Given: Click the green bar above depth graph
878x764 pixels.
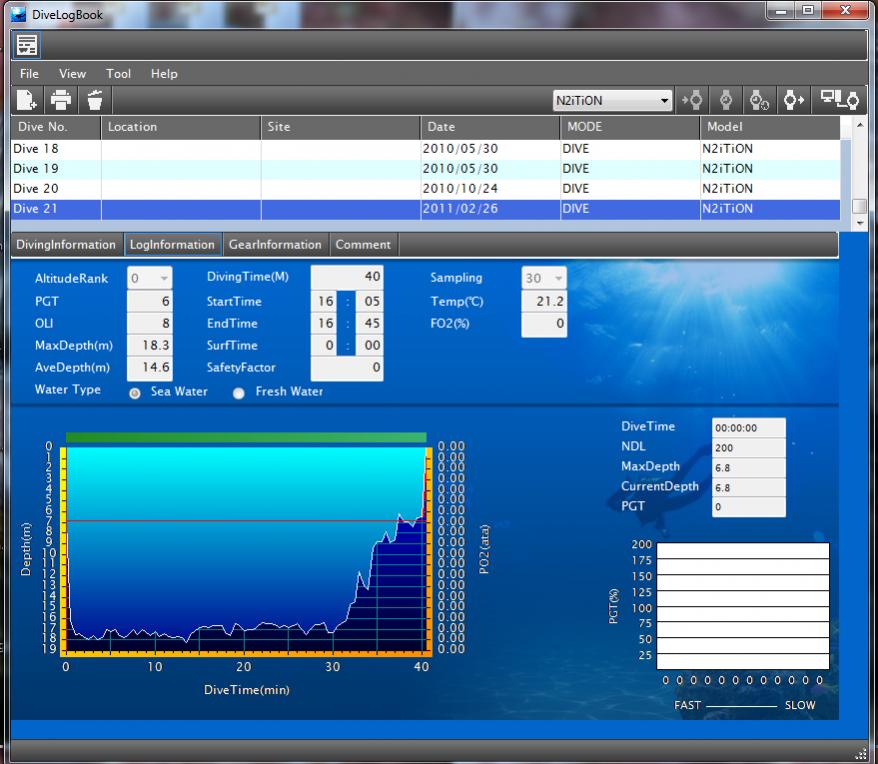Looking at the screenshot, I should pos(246,437).
